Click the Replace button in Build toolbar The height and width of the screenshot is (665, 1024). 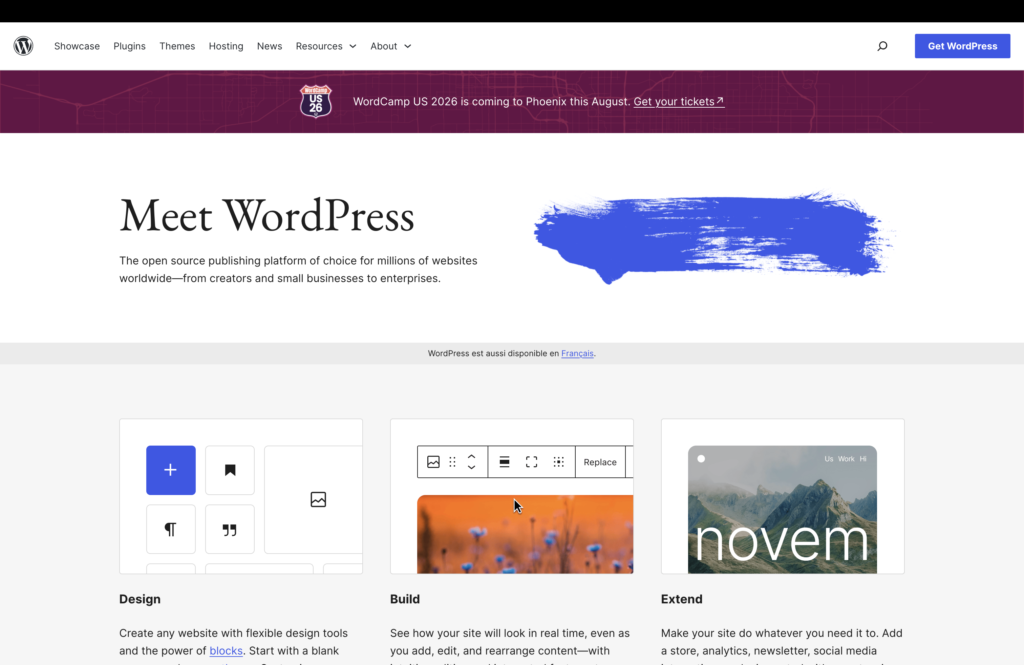(600, 462)
